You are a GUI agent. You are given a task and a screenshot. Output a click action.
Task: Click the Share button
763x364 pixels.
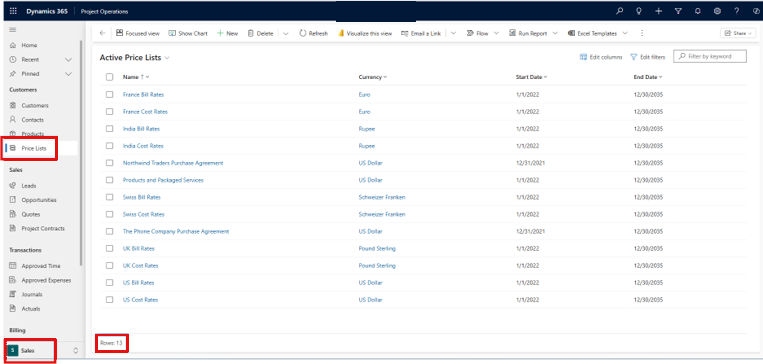(738, 33)
